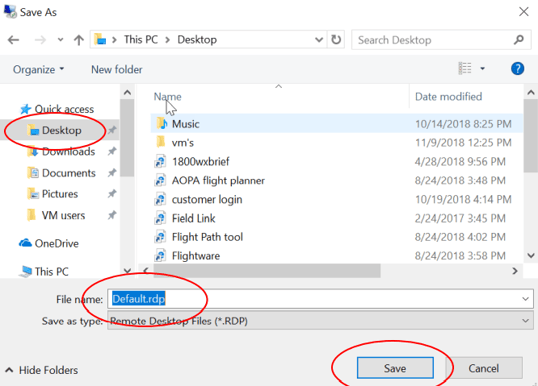Expand the File name combo box arrow
This screenshot has height=386, width=538.
525,299
